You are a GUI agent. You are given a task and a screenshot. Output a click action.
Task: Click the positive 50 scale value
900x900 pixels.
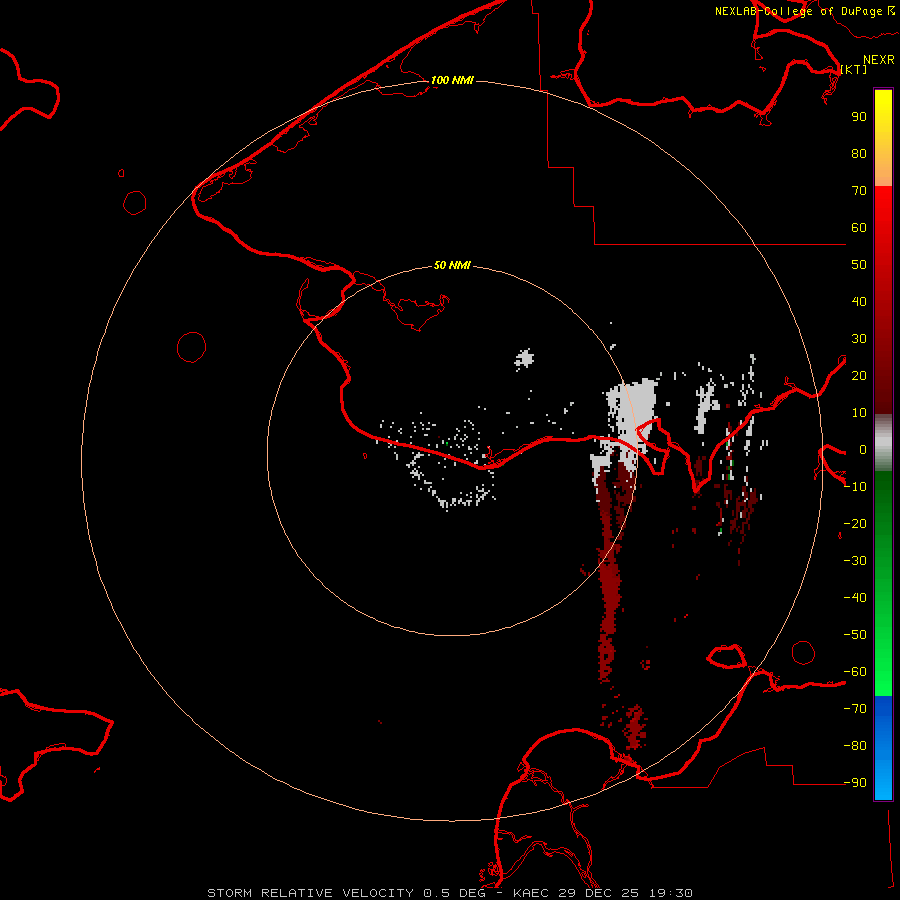(859, 265)
